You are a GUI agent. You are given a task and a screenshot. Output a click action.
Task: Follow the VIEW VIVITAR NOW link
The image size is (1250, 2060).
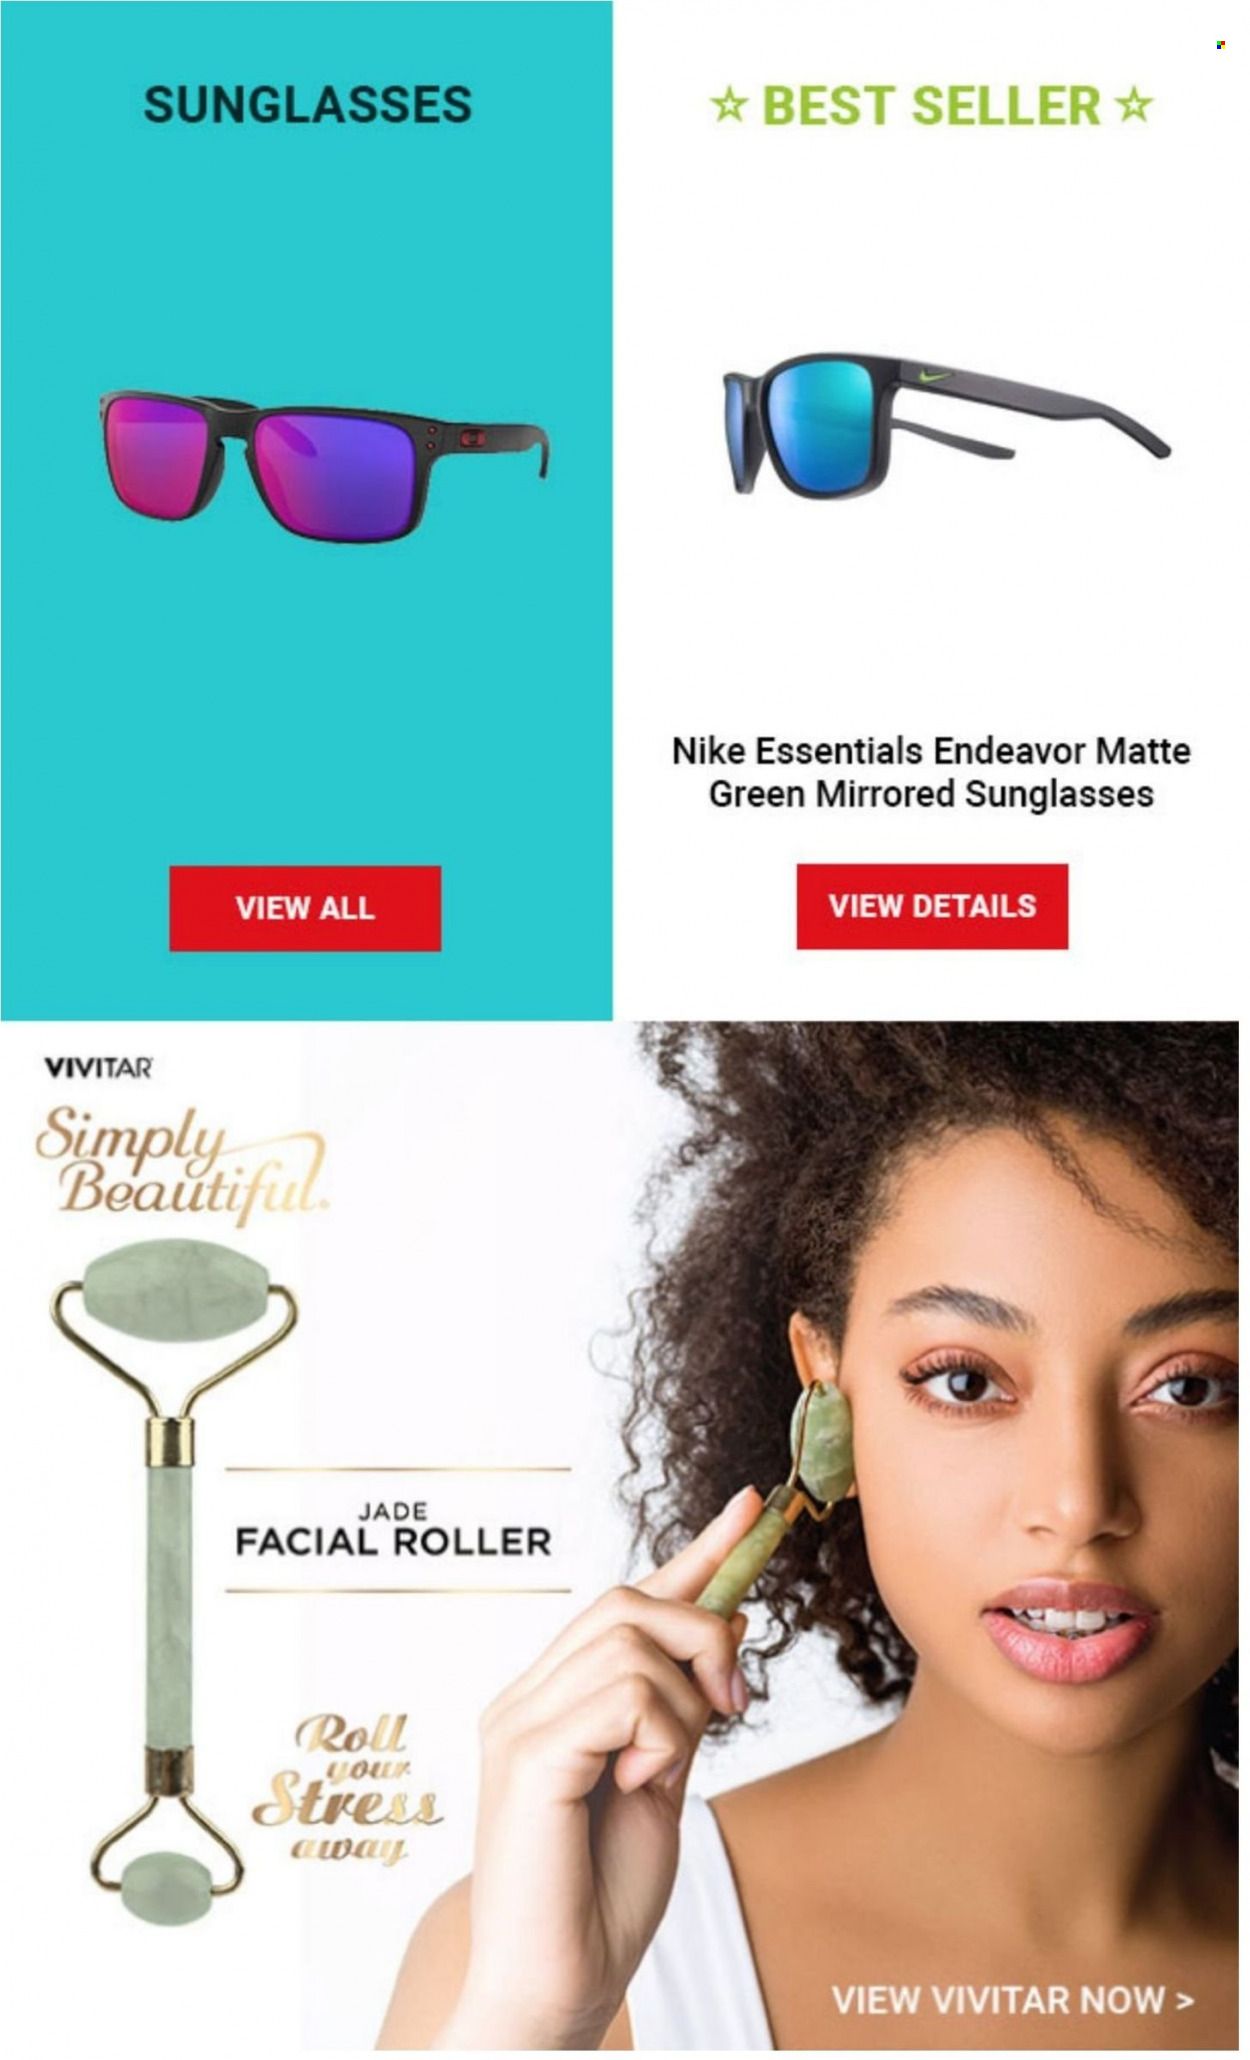tap(1013, 1999)
